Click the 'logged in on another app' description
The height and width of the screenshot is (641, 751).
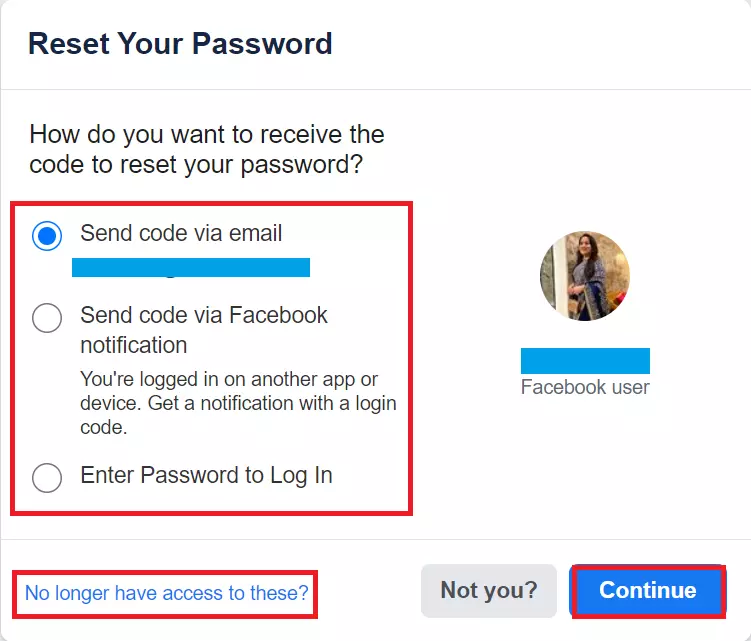tap(229, 380)
